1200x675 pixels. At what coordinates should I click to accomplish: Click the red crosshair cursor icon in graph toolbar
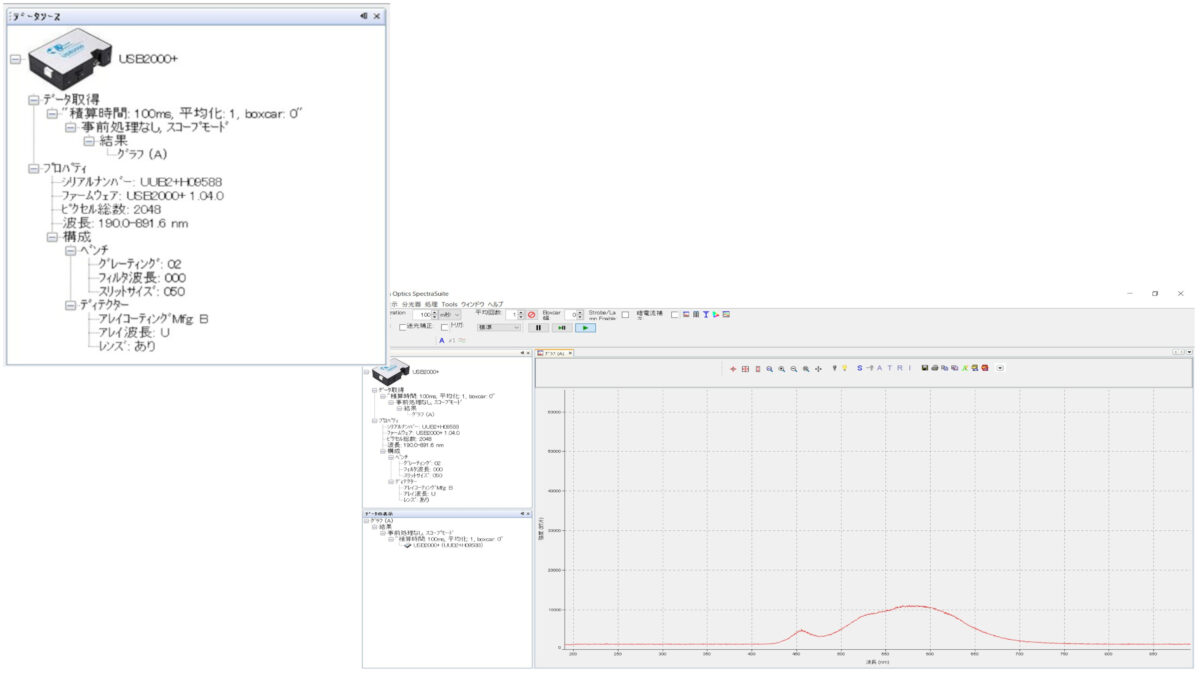coord(733,368)
